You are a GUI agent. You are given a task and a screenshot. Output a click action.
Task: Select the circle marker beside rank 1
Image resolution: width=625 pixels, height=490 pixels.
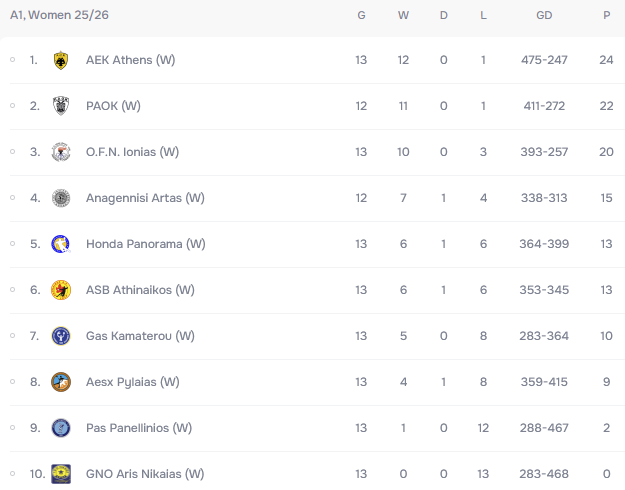13,60
